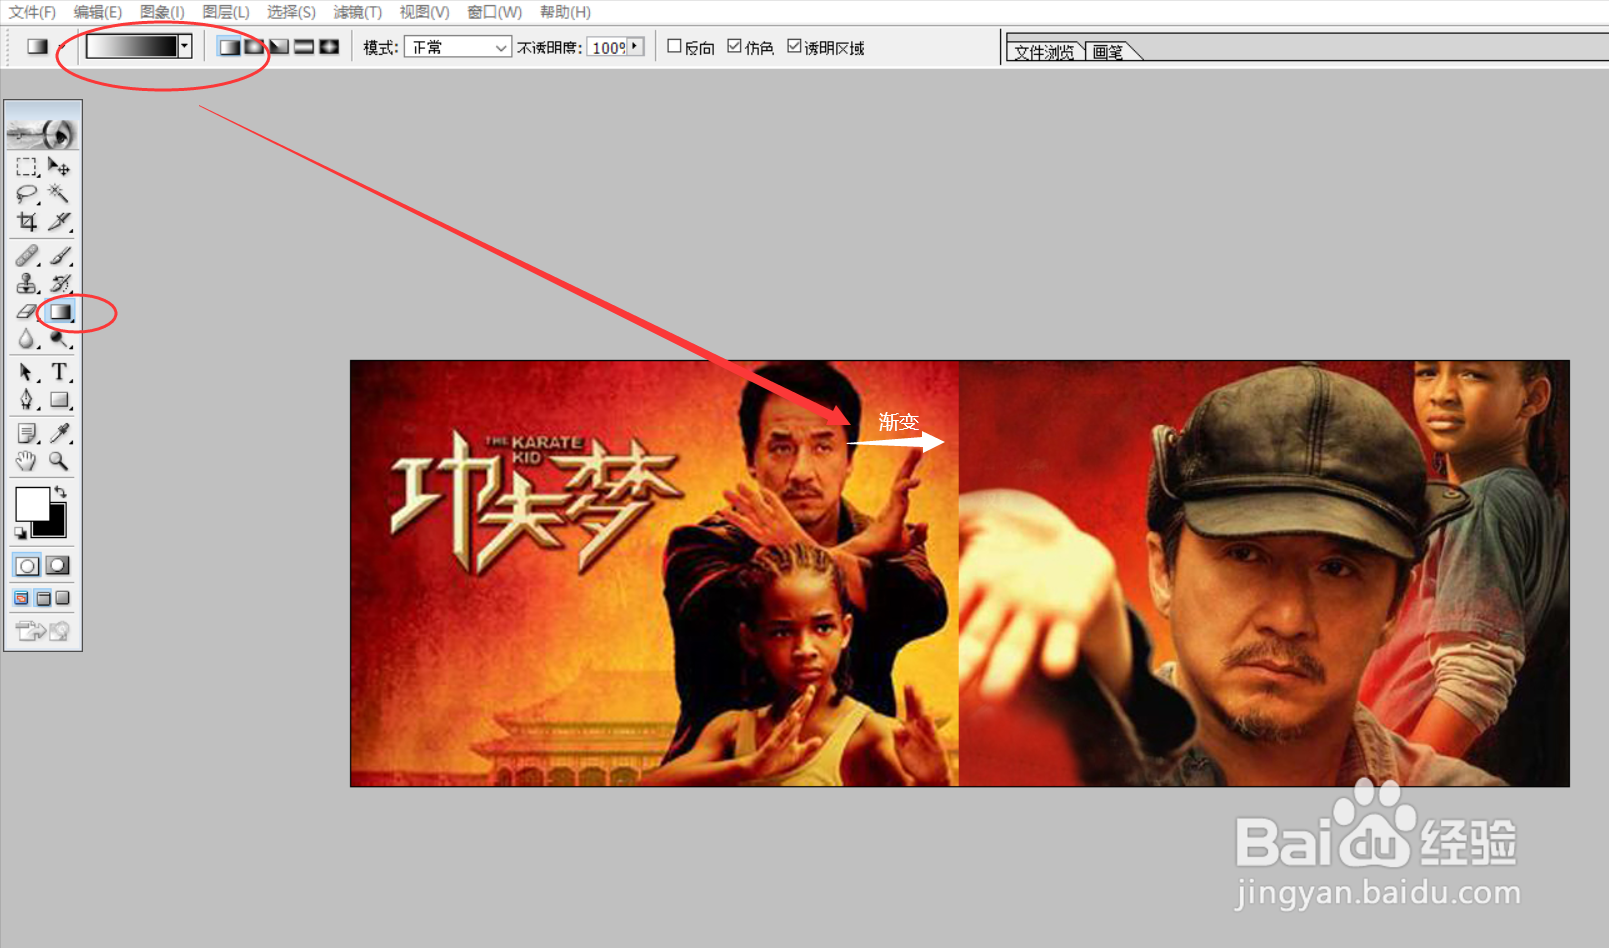Viewport: 1609px width, 948px height.
Task: Select the History Brush tool
Action: tap(59, 284)
